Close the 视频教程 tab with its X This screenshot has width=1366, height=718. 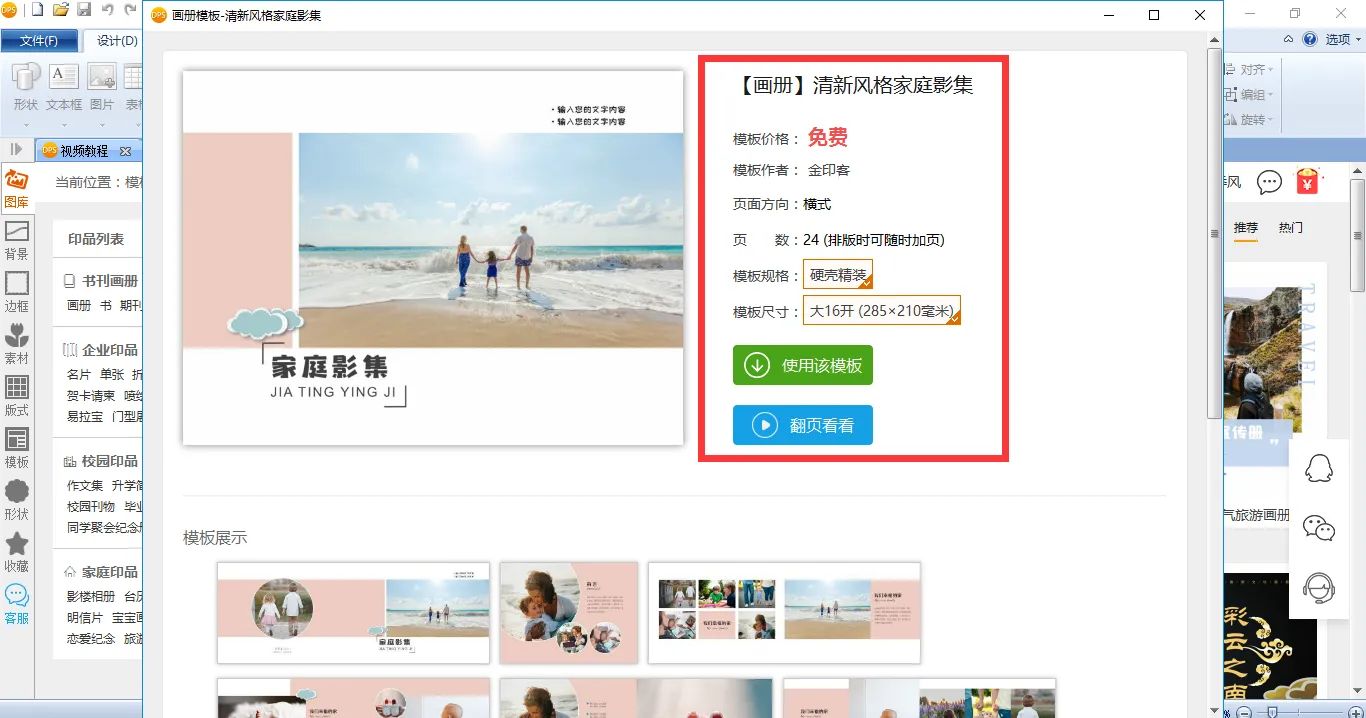pos(125,151)
